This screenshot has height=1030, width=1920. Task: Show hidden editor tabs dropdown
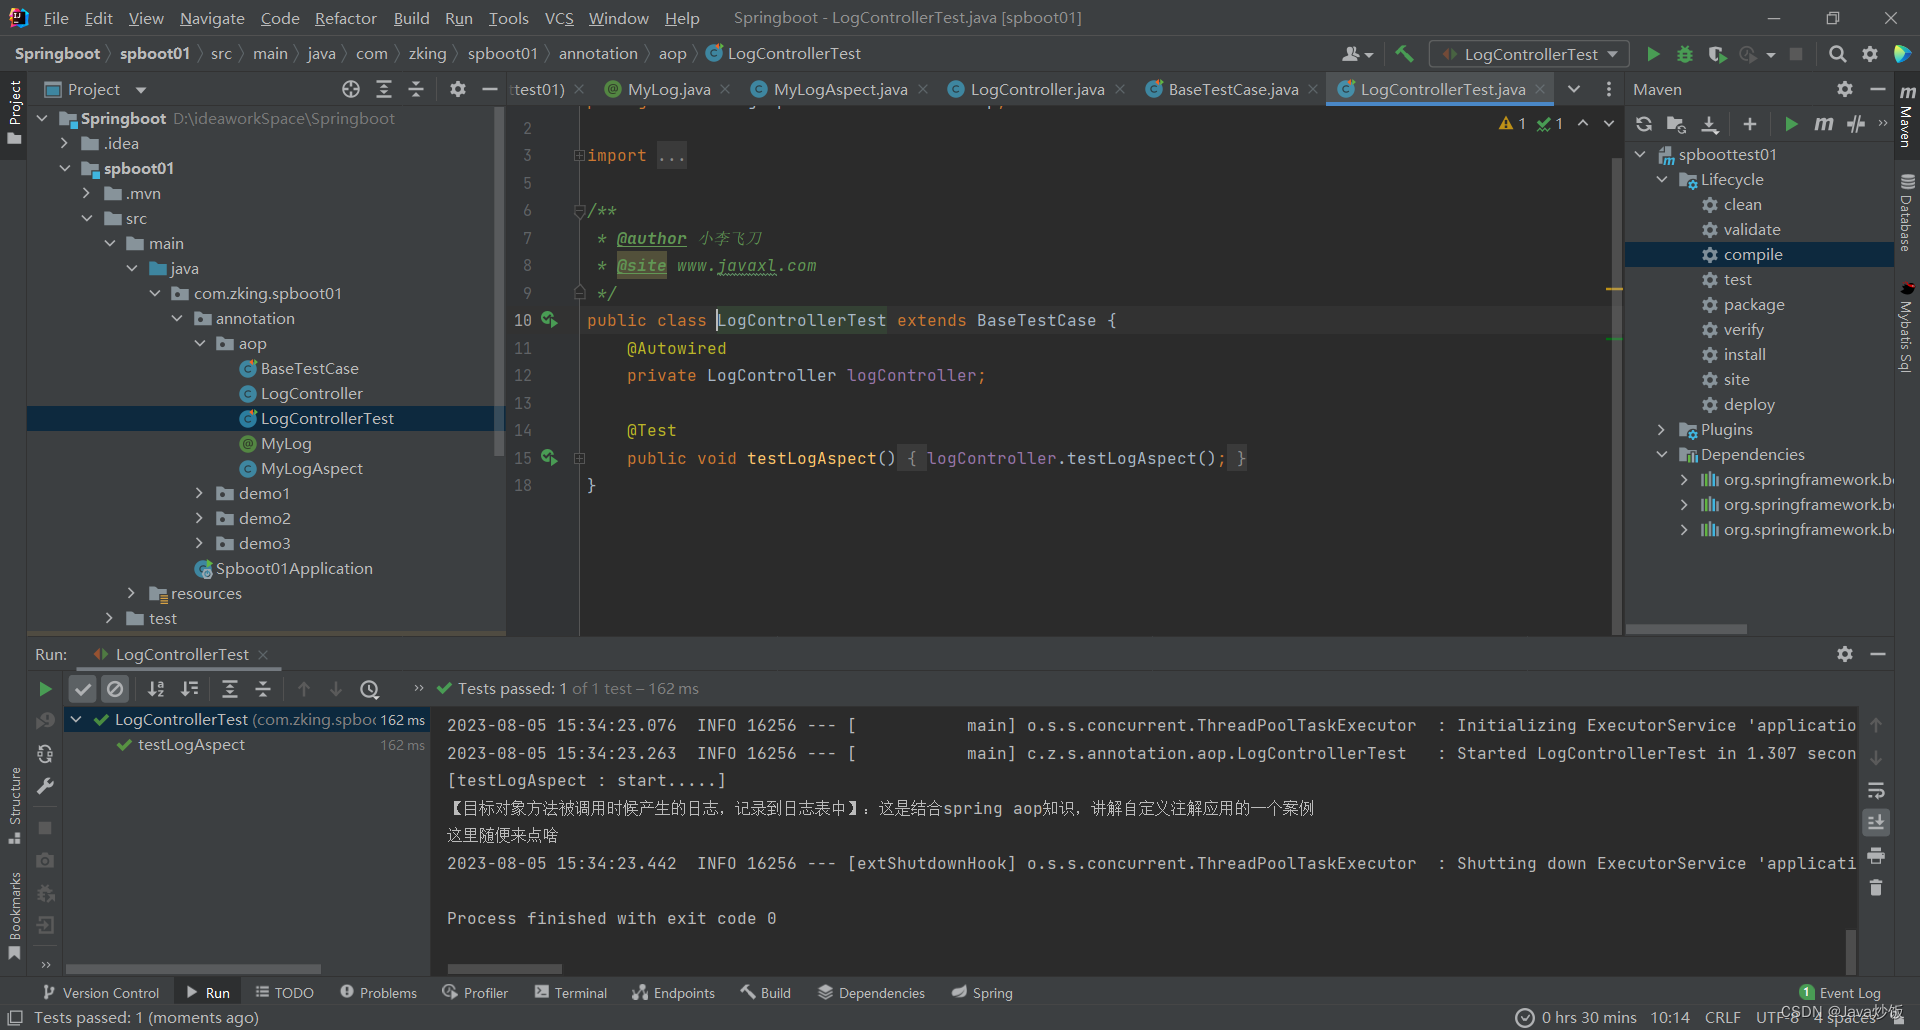pos(1574,89)
